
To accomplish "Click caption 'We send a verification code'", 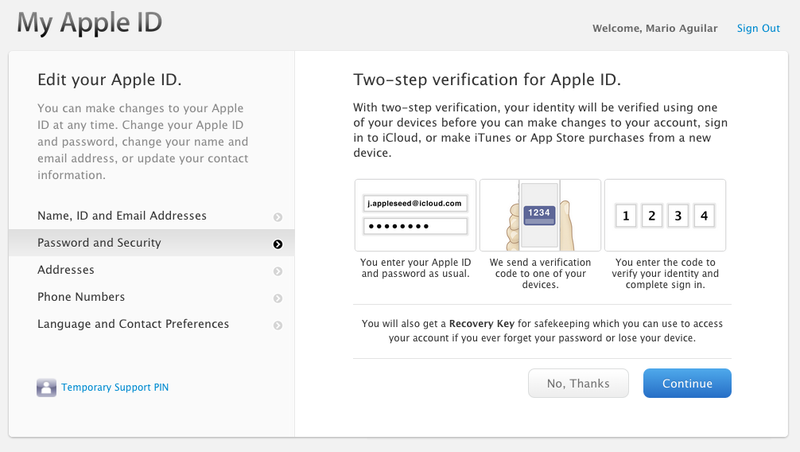I will coord(540,273).
